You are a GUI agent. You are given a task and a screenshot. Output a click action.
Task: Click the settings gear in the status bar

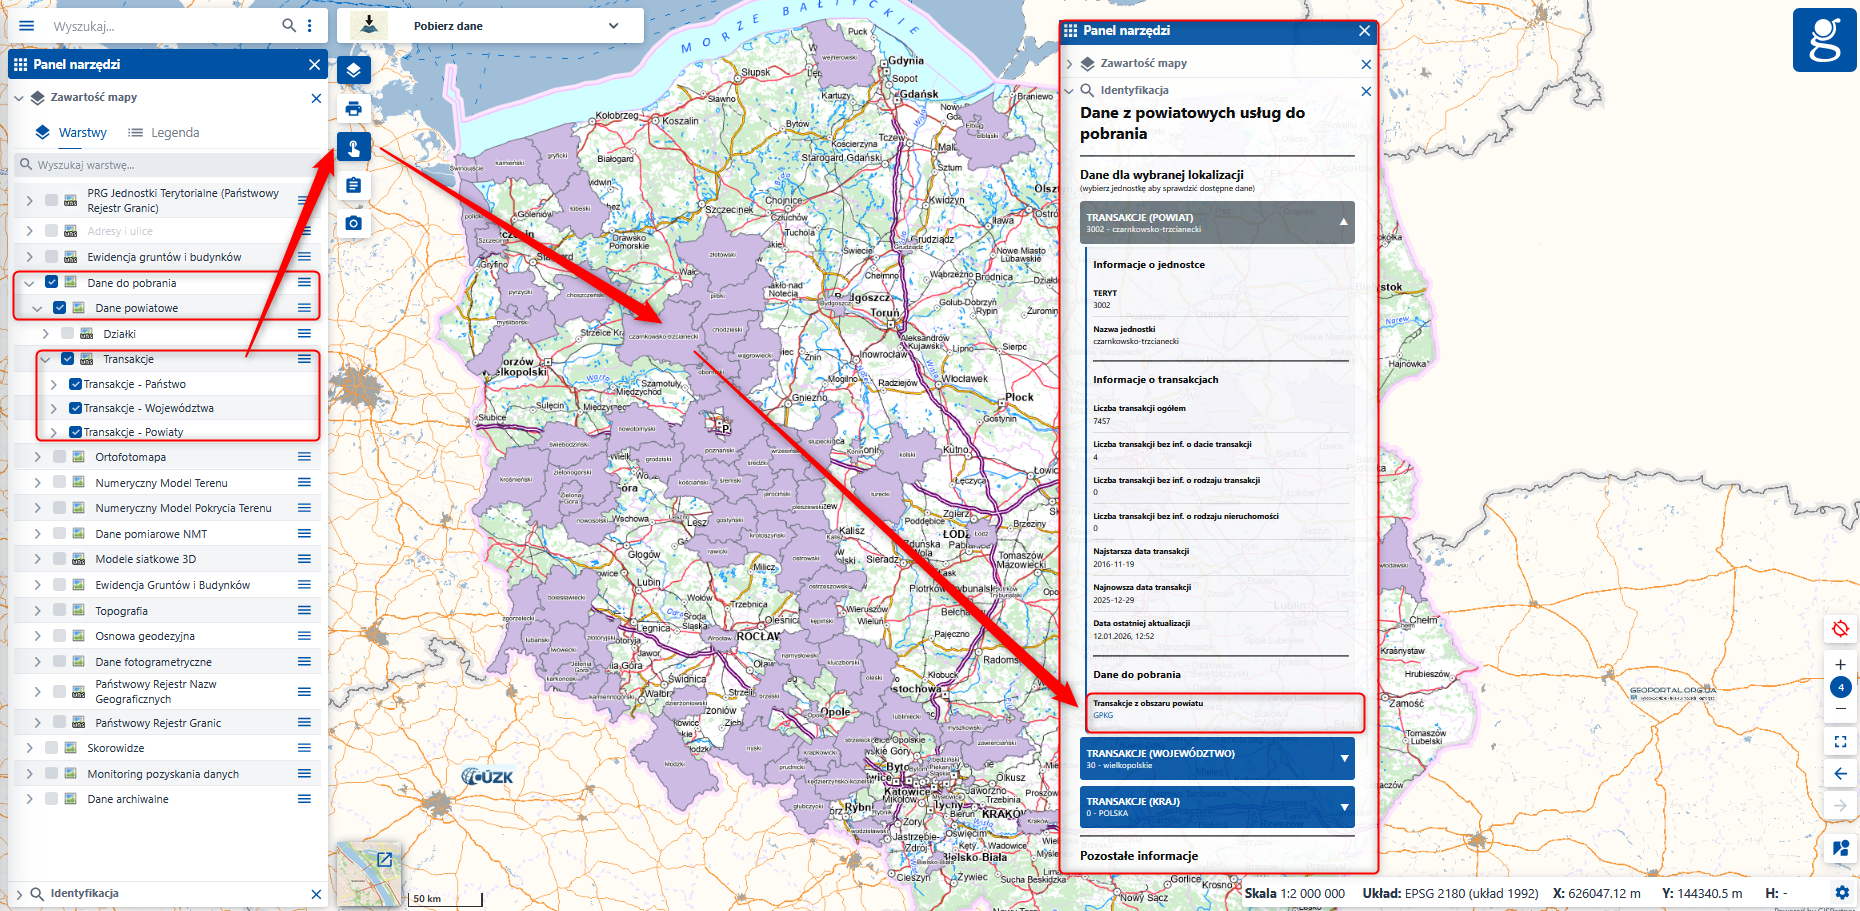tap(1841, 892)
